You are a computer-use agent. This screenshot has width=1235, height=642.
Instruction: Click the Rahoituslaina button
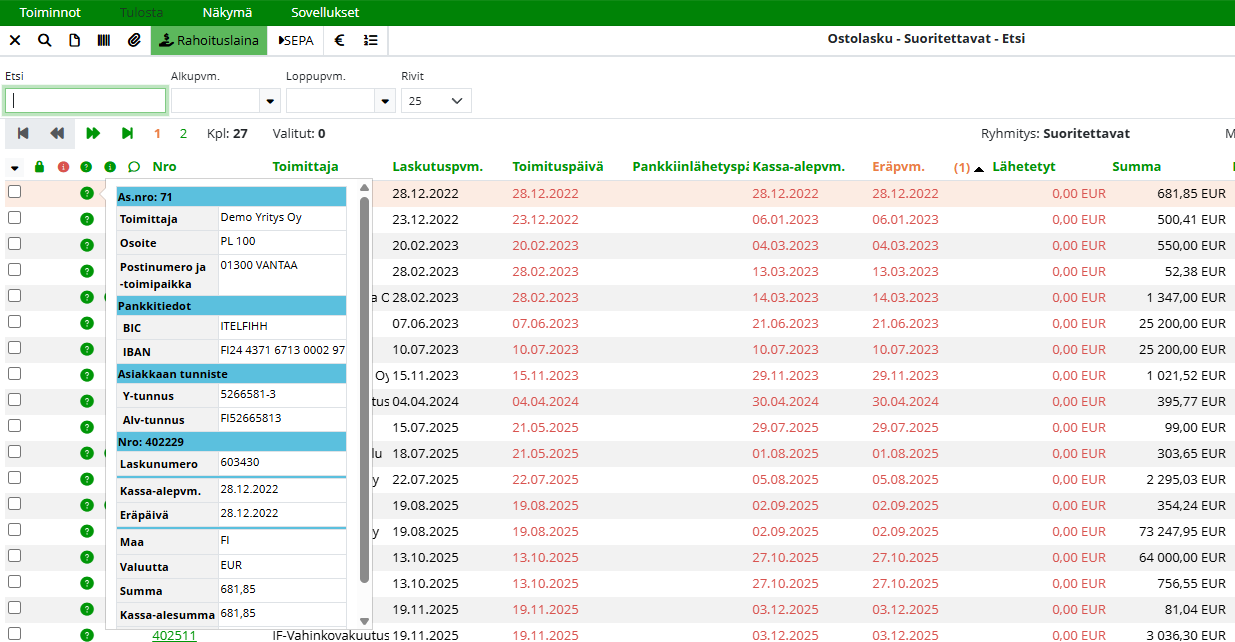(209, 41)
